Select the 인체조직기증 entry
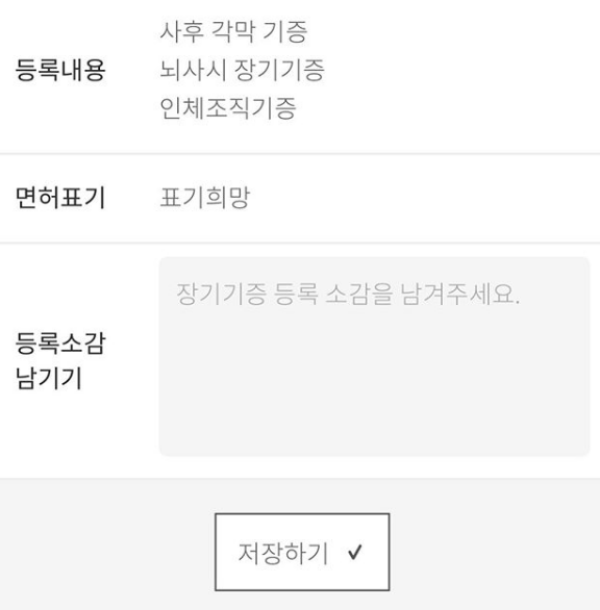 click(228, 108)
